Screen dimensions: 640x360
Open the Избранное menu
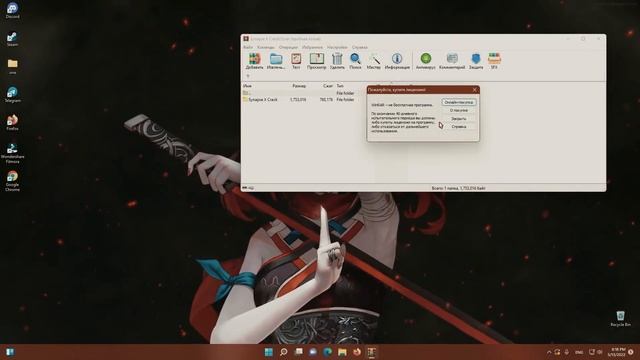pyautogui.click(x=312, y=47)
